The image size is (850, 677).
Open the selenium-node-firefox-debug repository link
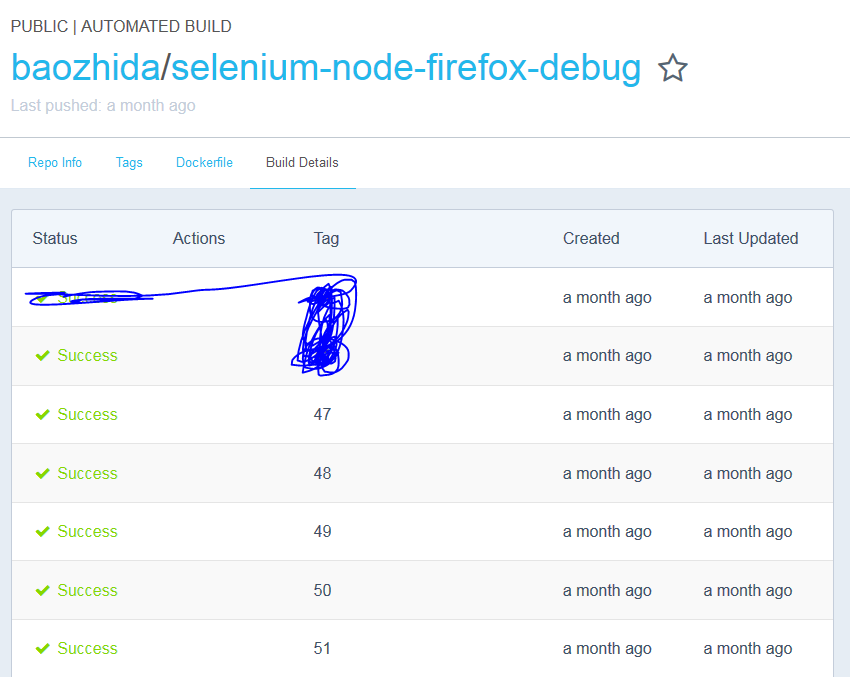(x=406, y=68)
